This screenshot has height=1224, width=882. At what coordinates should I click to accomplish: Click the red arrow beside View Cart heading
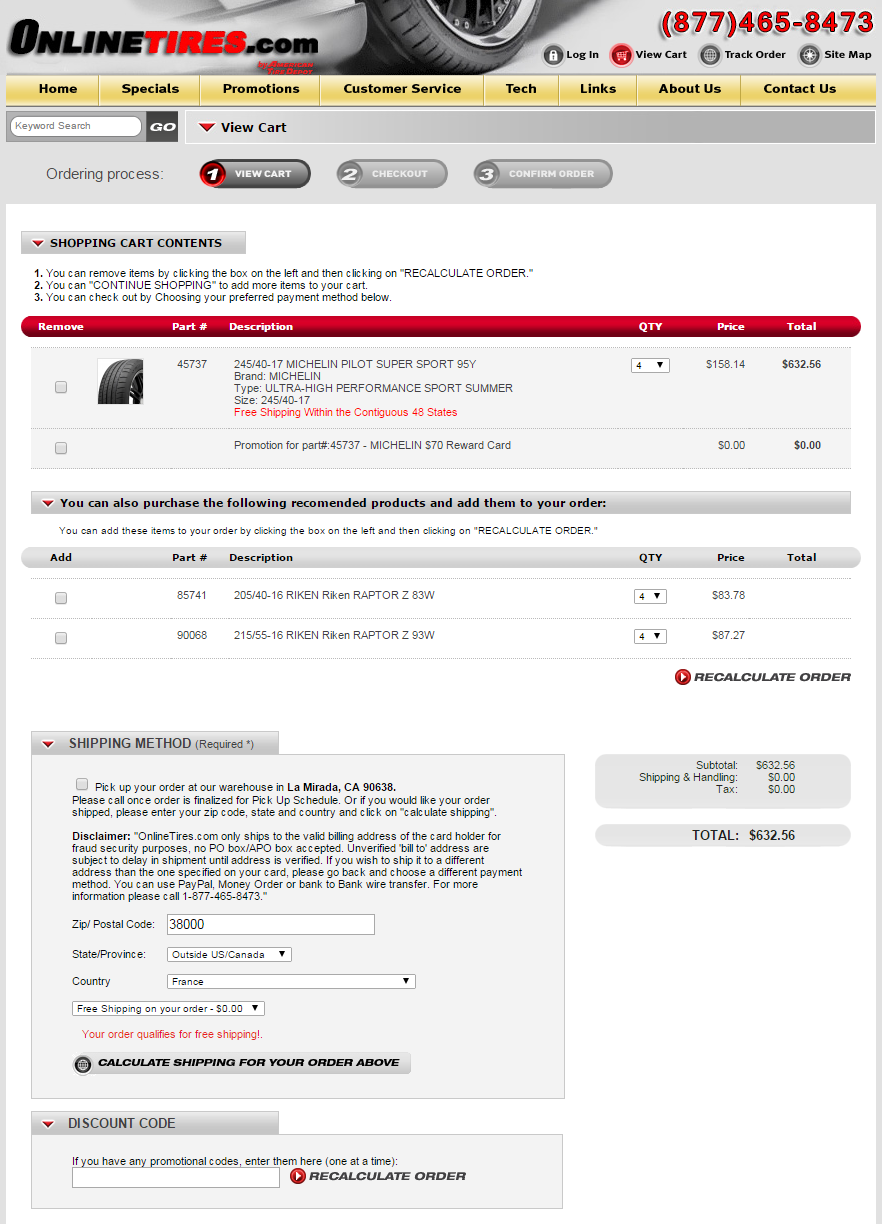(207, 127)
